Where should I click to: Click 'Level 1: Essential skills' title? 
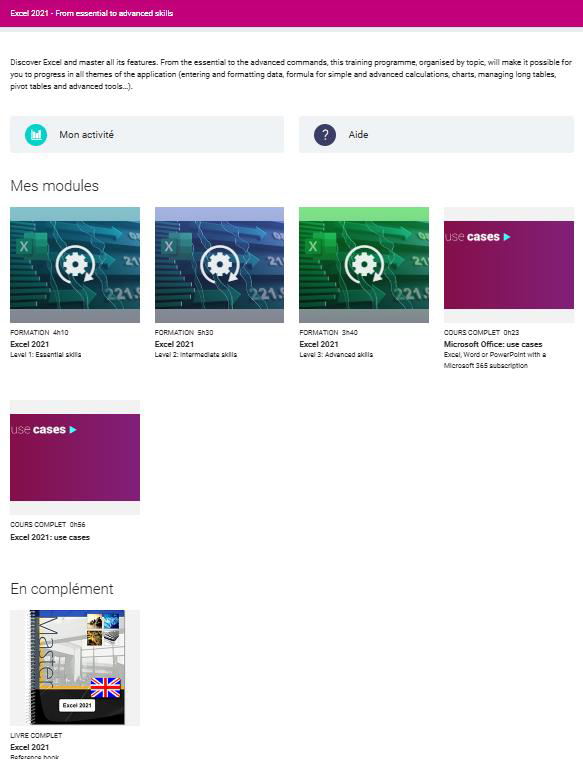click(x=46, y=355)
